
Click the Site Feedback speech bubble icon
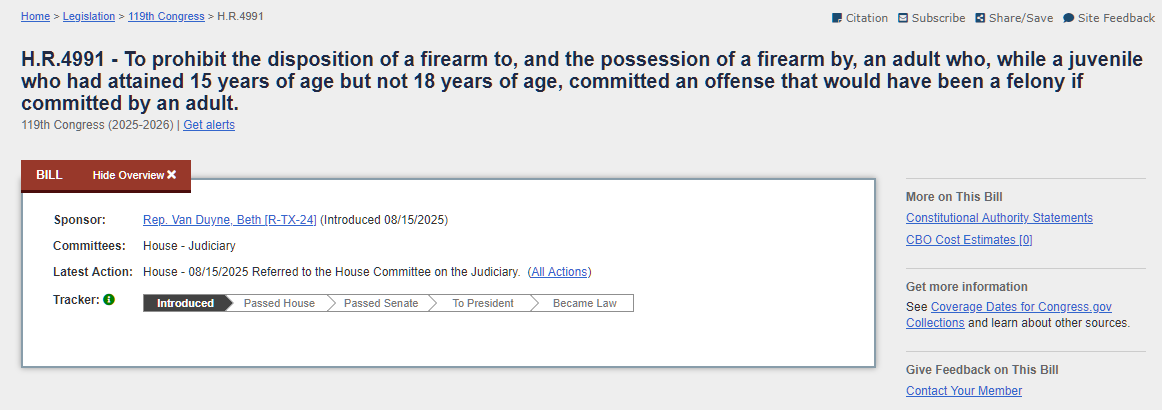click(x=1069, y=18)
